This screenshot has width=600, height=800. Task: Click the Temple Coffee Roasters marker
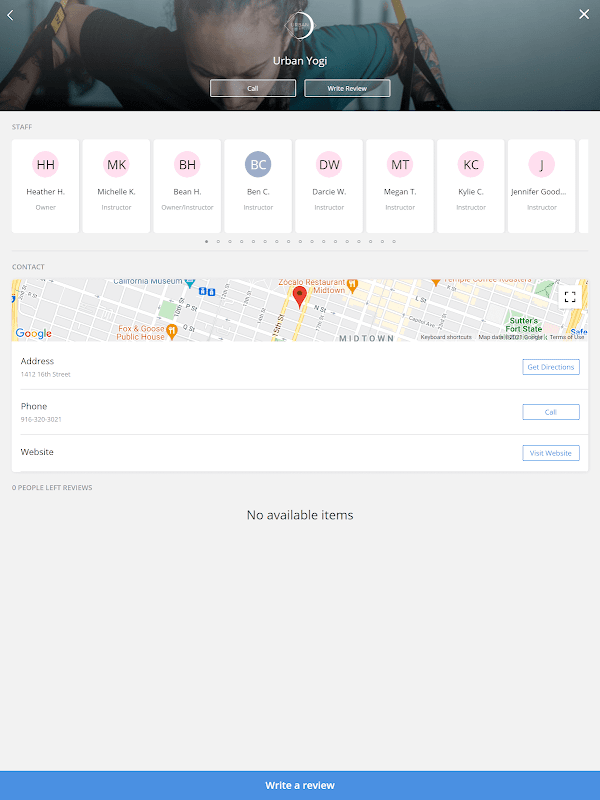coord(436,282)
